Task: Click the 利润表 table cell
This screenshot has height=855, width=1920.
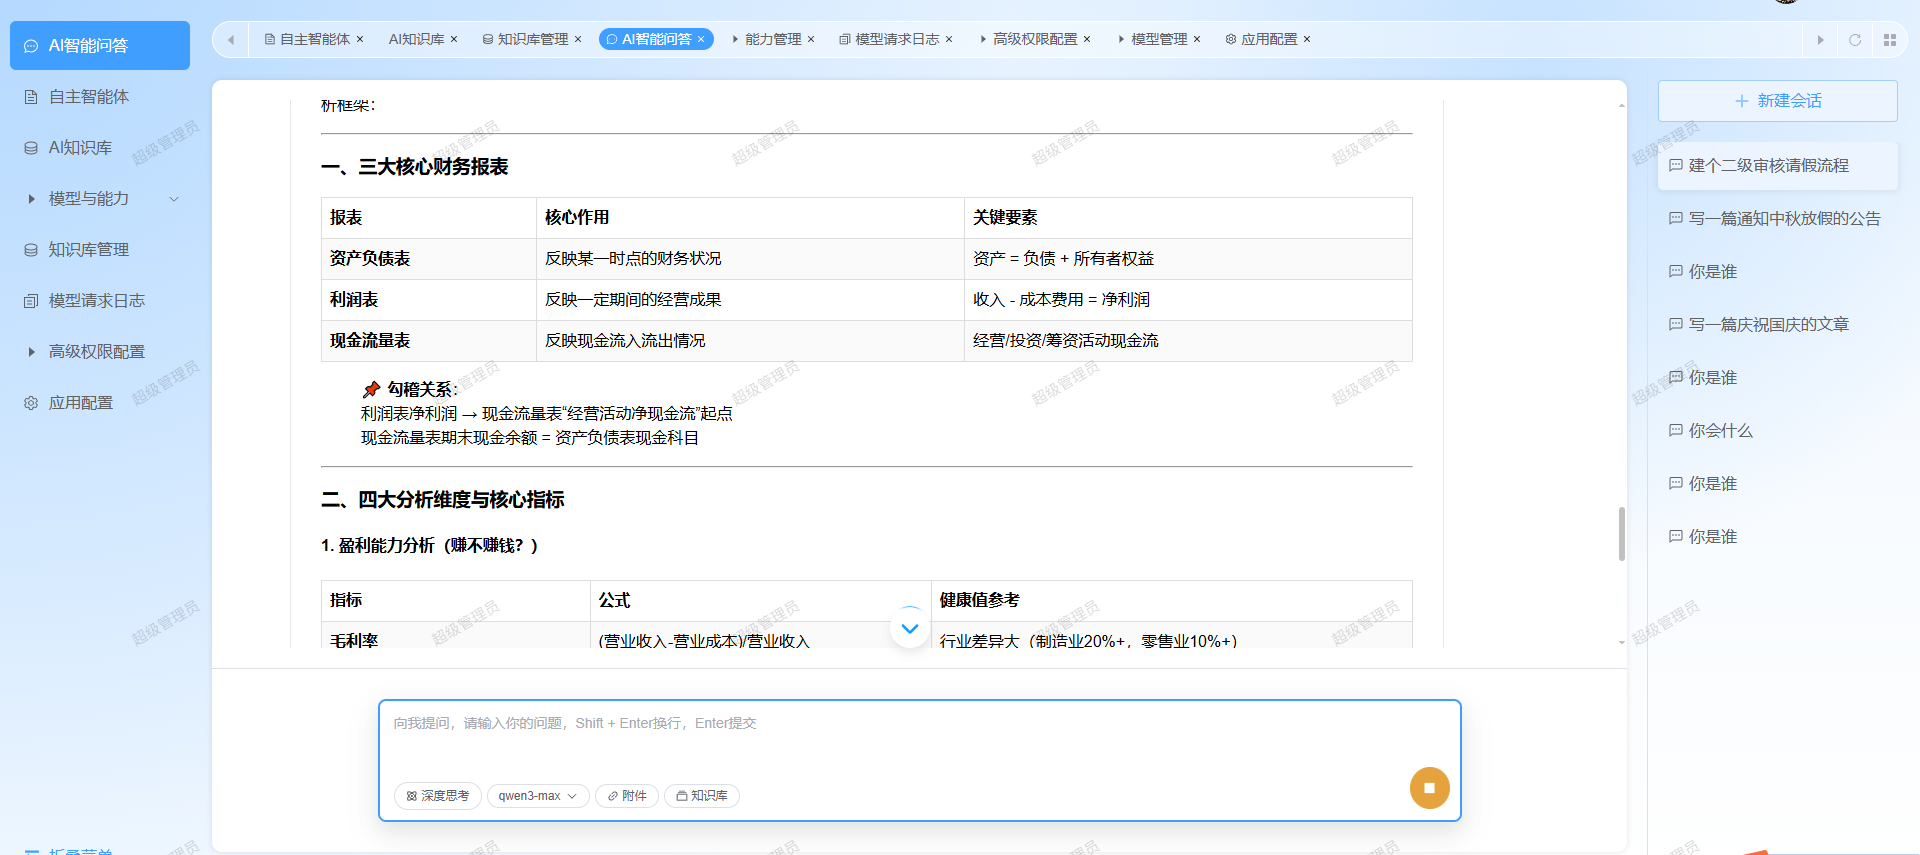Action: click(428, 300)
